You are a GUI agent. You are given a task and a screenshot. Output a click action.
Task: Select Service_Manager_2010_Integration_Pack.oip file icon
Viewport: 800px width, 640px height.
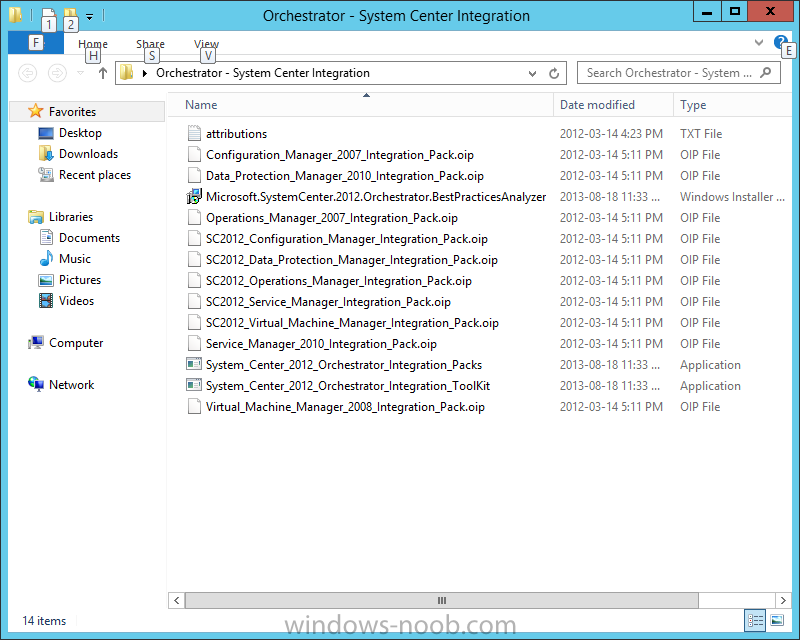(194, 343)
